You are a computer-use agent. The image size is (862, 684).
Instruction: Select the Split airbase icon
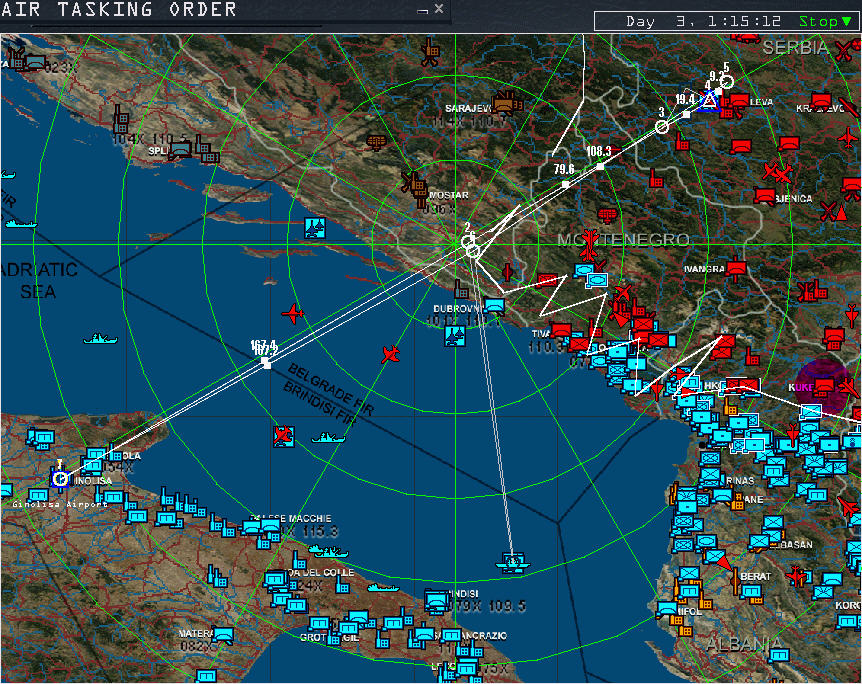[181, 150]
